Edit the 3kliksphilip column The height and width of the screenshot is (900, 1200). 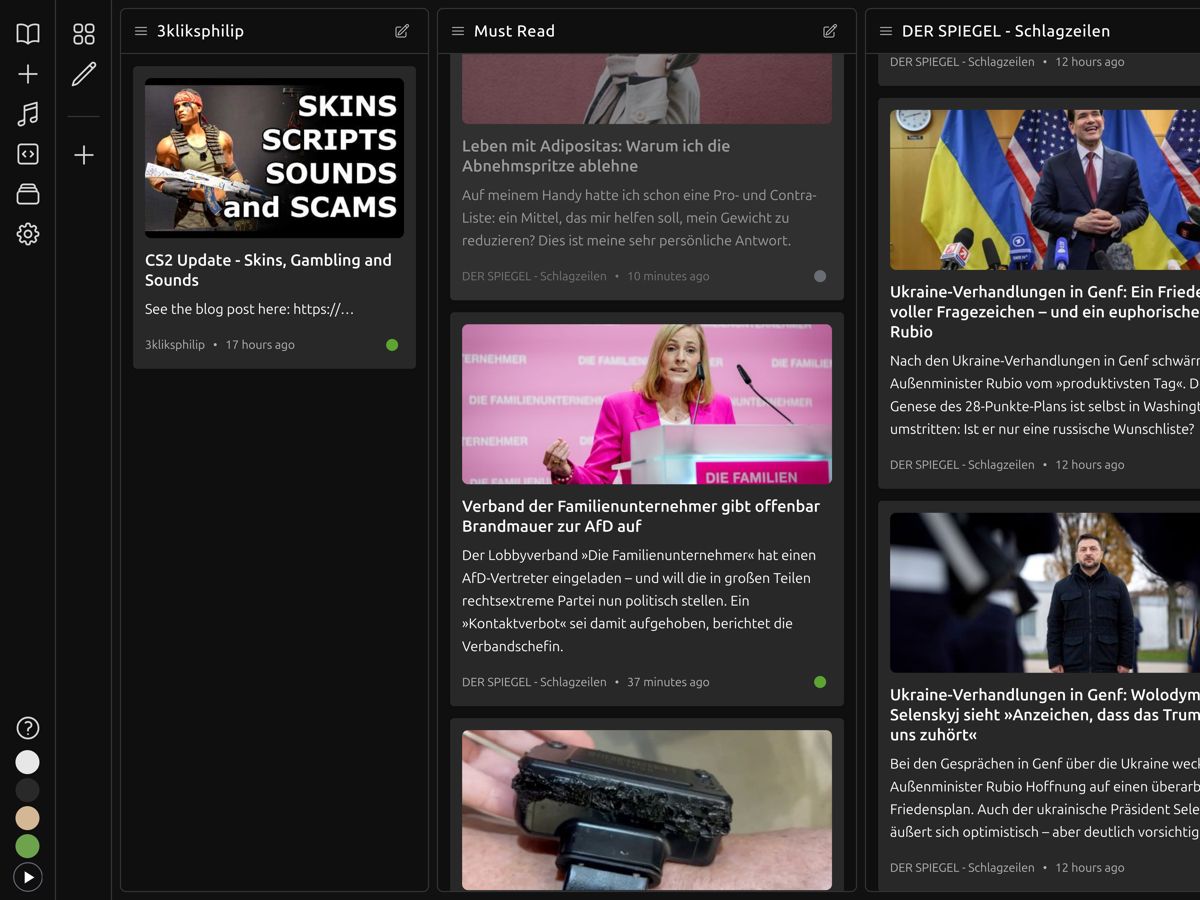pyautogui.click(x=402, y=31)
